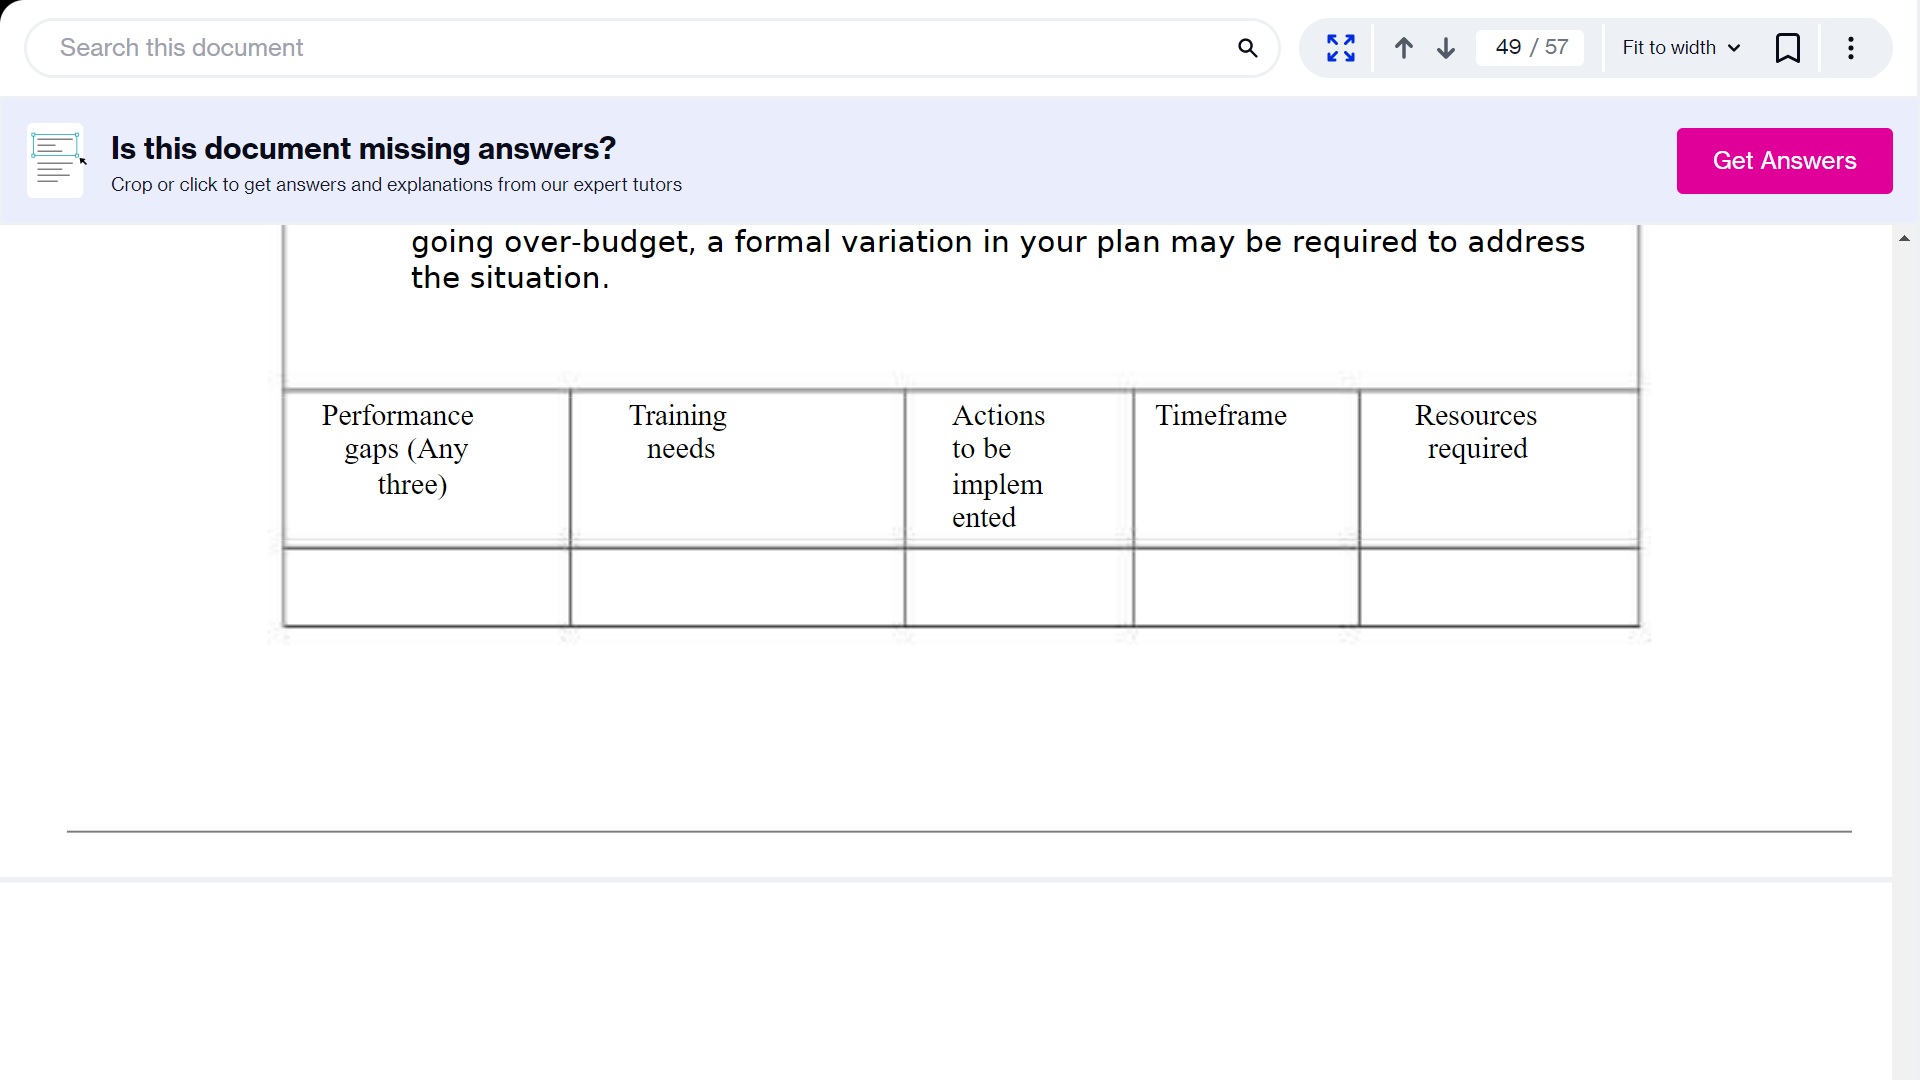Screen dimensions: 1920x1080
Task: Bookmark this document
Action: [x=1787, y=48]
